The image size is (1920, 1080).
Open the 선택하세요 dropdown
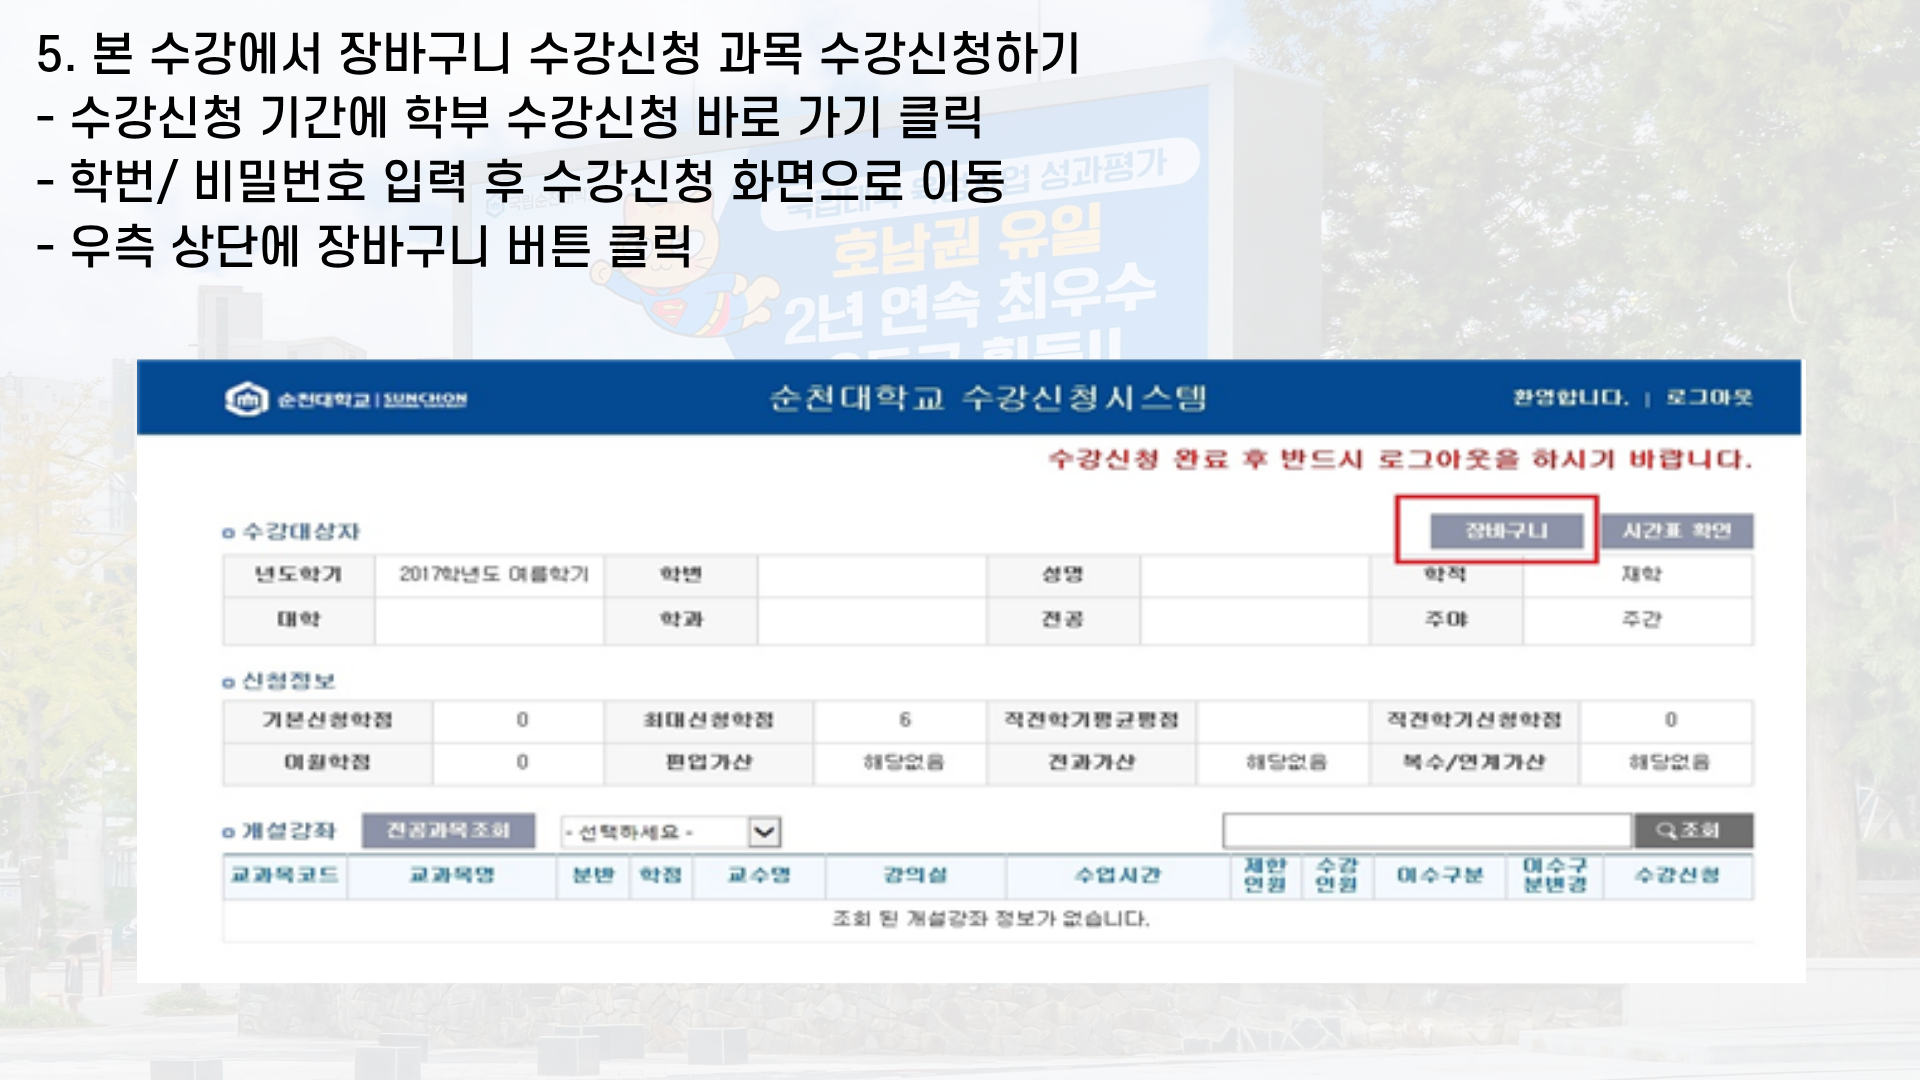point(670,832)
